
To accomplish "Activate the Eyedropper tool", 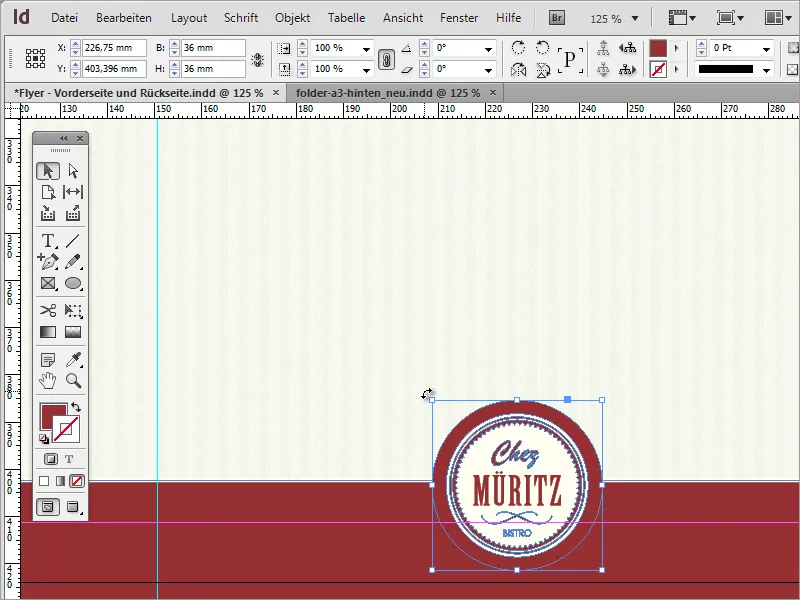I will (73, 360).
